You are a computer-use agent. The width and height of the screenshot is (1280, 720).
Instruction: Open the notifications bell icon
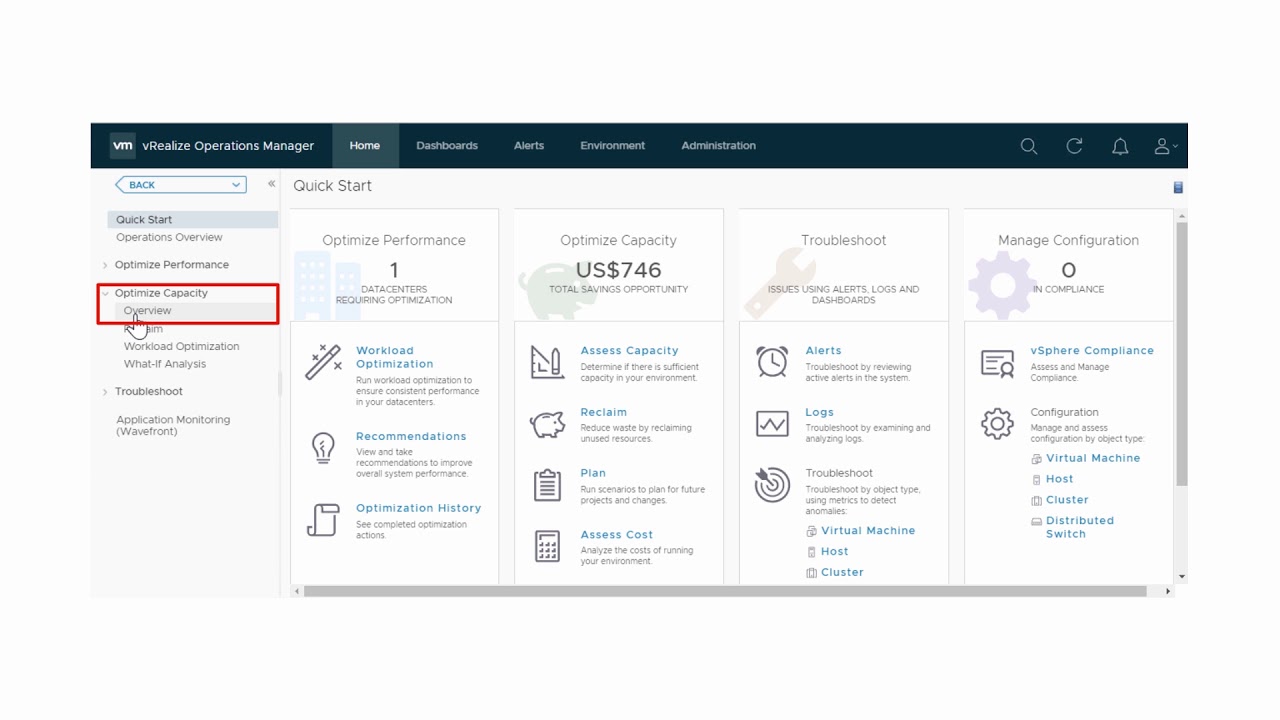coord(1120,146)
